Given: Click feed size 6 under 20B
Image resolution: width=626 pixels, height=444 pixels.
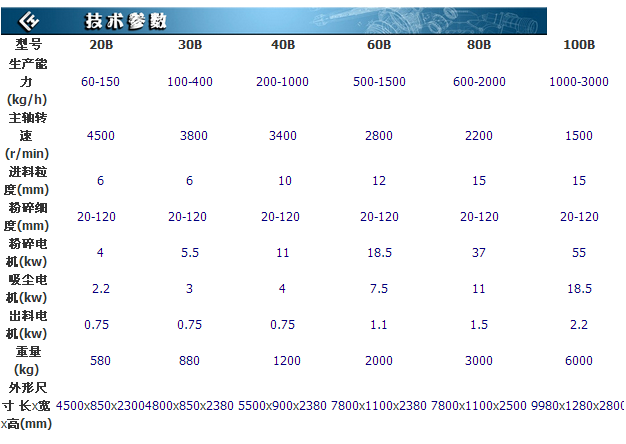Looking at the screenshot, I should (100, 181).
